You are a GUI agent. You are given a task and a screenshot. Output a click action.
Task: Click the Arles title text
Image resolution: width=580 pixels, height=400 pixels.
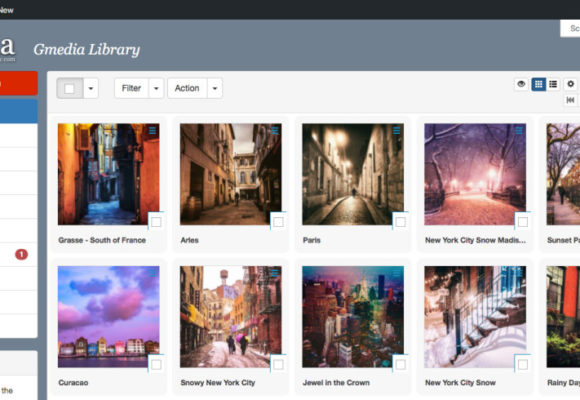[190, 240]
